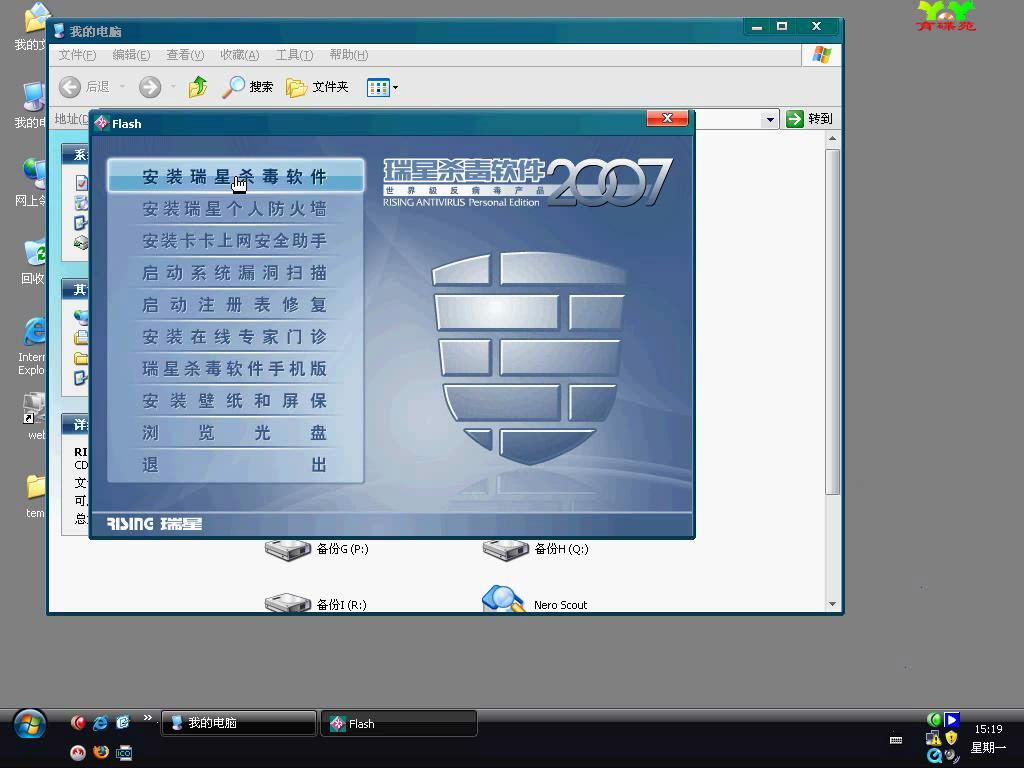Click the vertical scrollbar thumb in 我的电脑
Image resolution: width=1024 pixels, height=768 pixels.
click(832, 321)
